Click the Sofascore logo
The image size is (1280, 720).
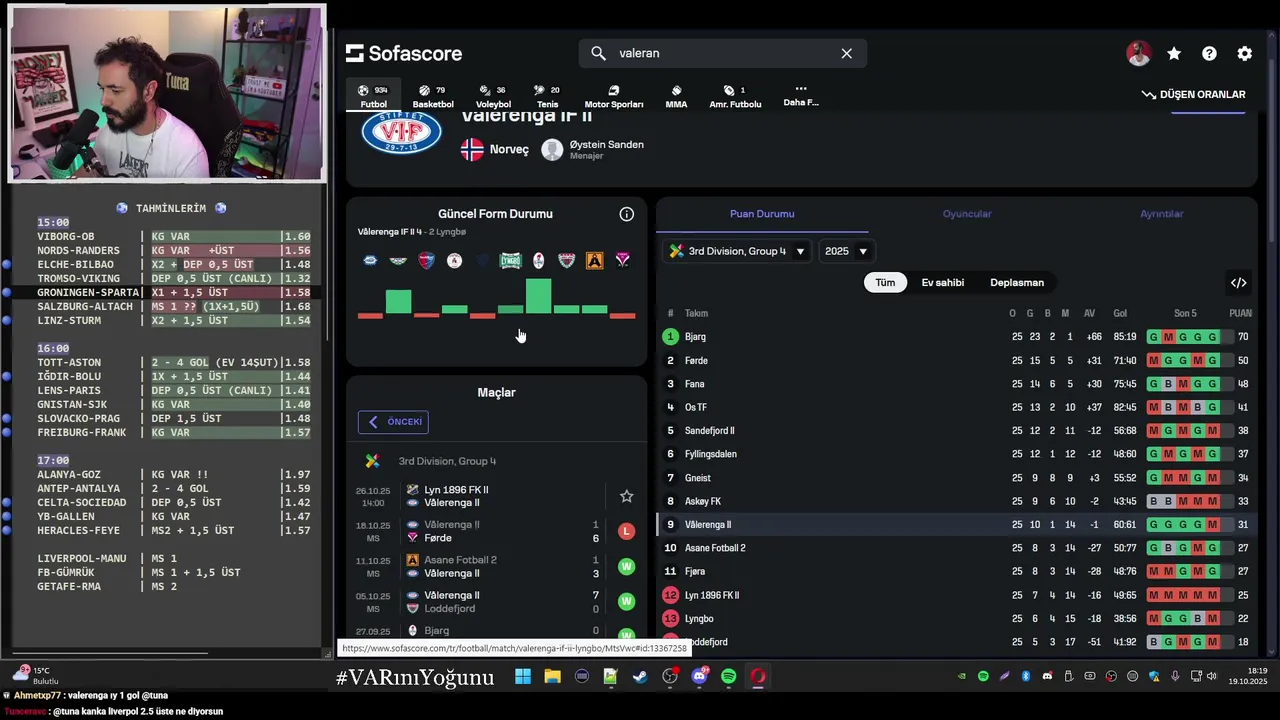click(x=404, y=53)
